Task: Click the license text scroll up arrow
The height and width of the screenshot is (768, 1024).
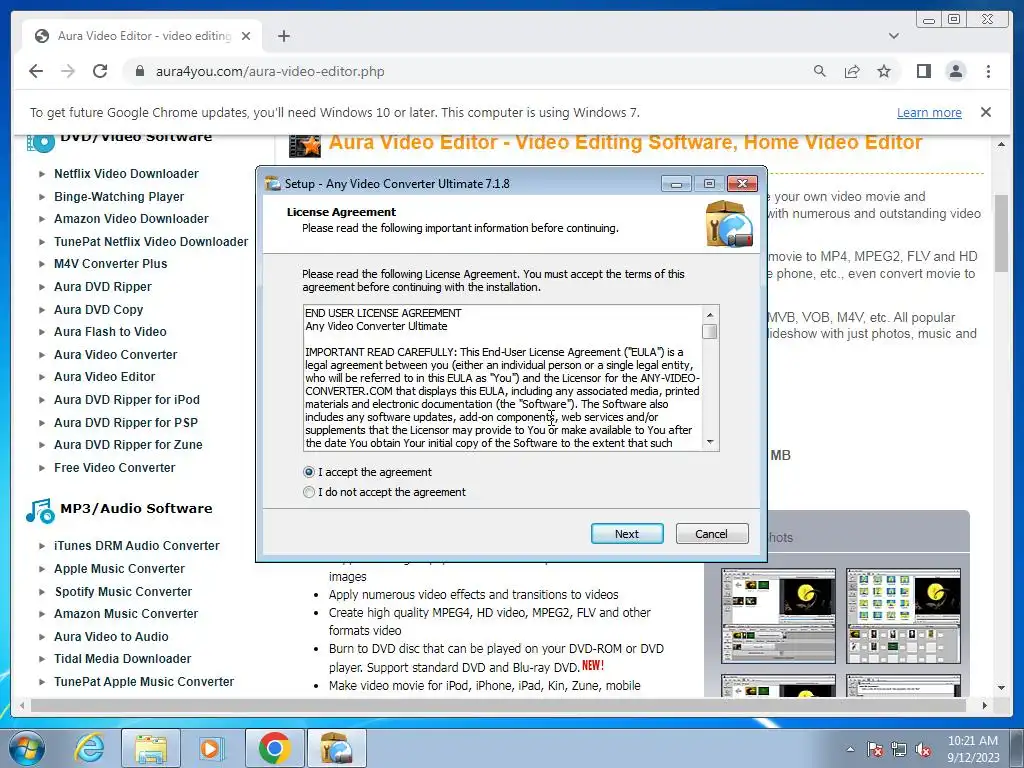Action: (710, 314)
